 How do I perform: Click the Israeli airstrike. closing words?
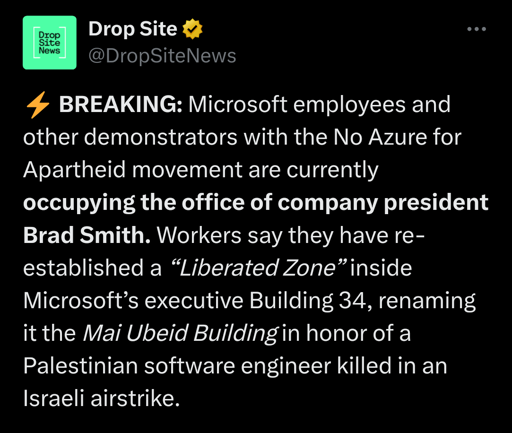tap(101, 398)
